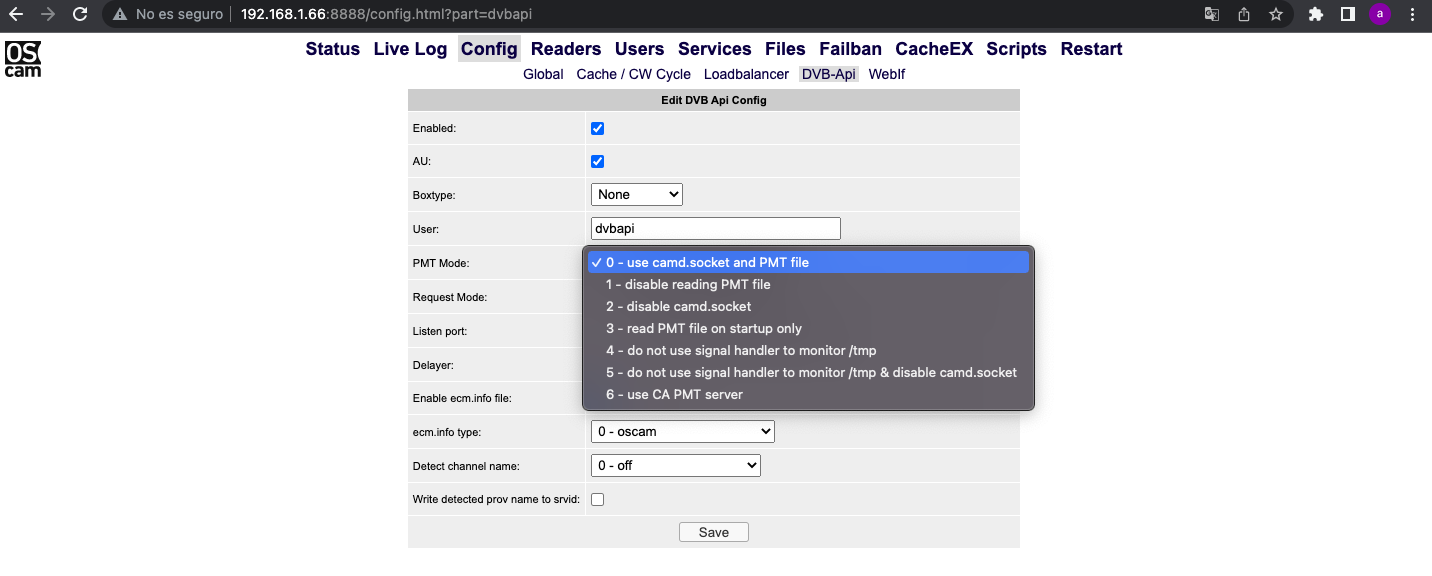Choose 2 - disable camd.socket option
Image resolution: width=1432 pixels, height=576 pixels.
[x=678, y=307]
